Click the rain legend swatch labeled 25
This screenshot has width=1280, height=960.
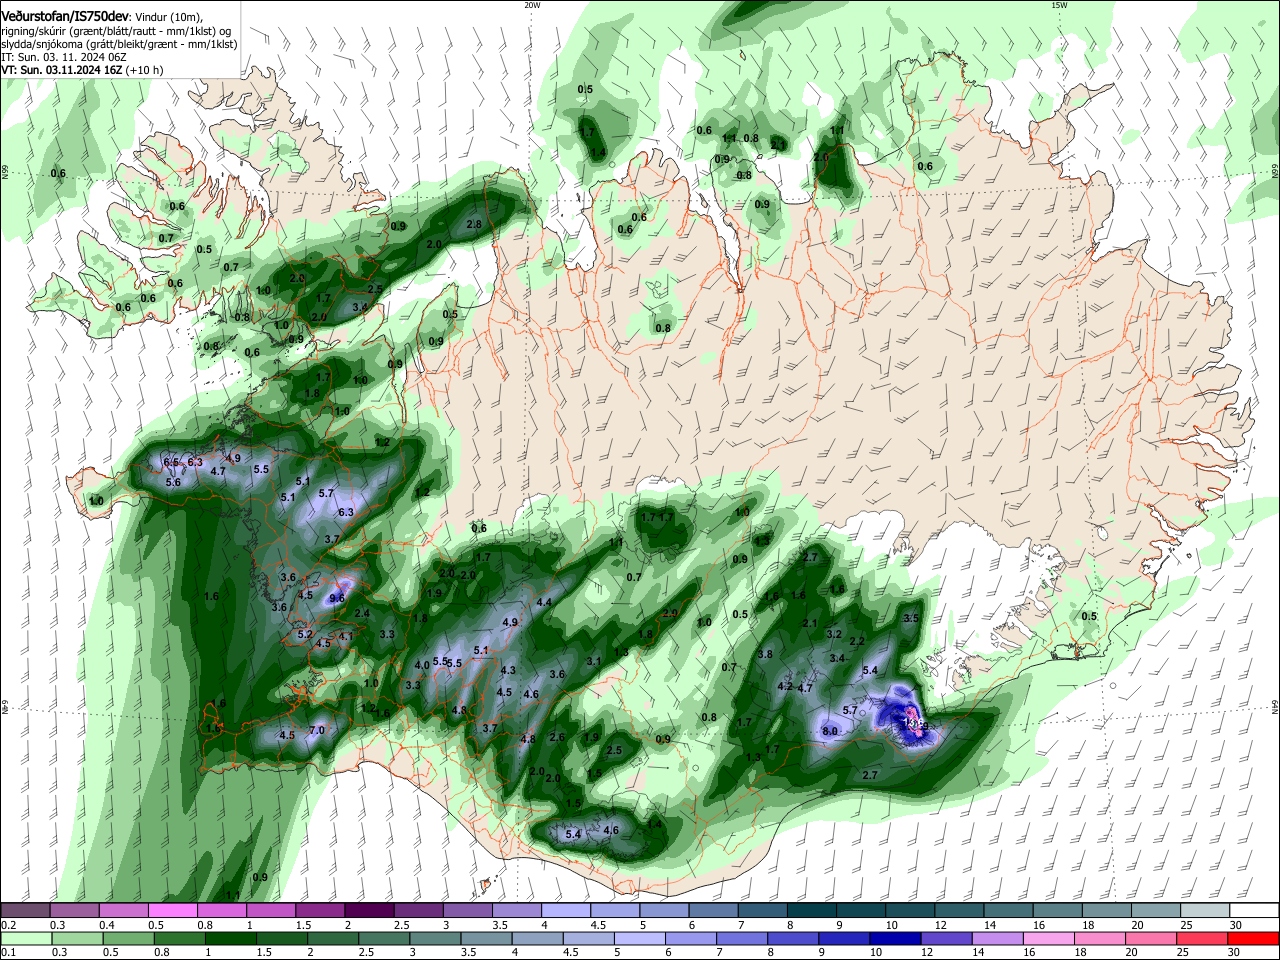tap(1202, 938)
